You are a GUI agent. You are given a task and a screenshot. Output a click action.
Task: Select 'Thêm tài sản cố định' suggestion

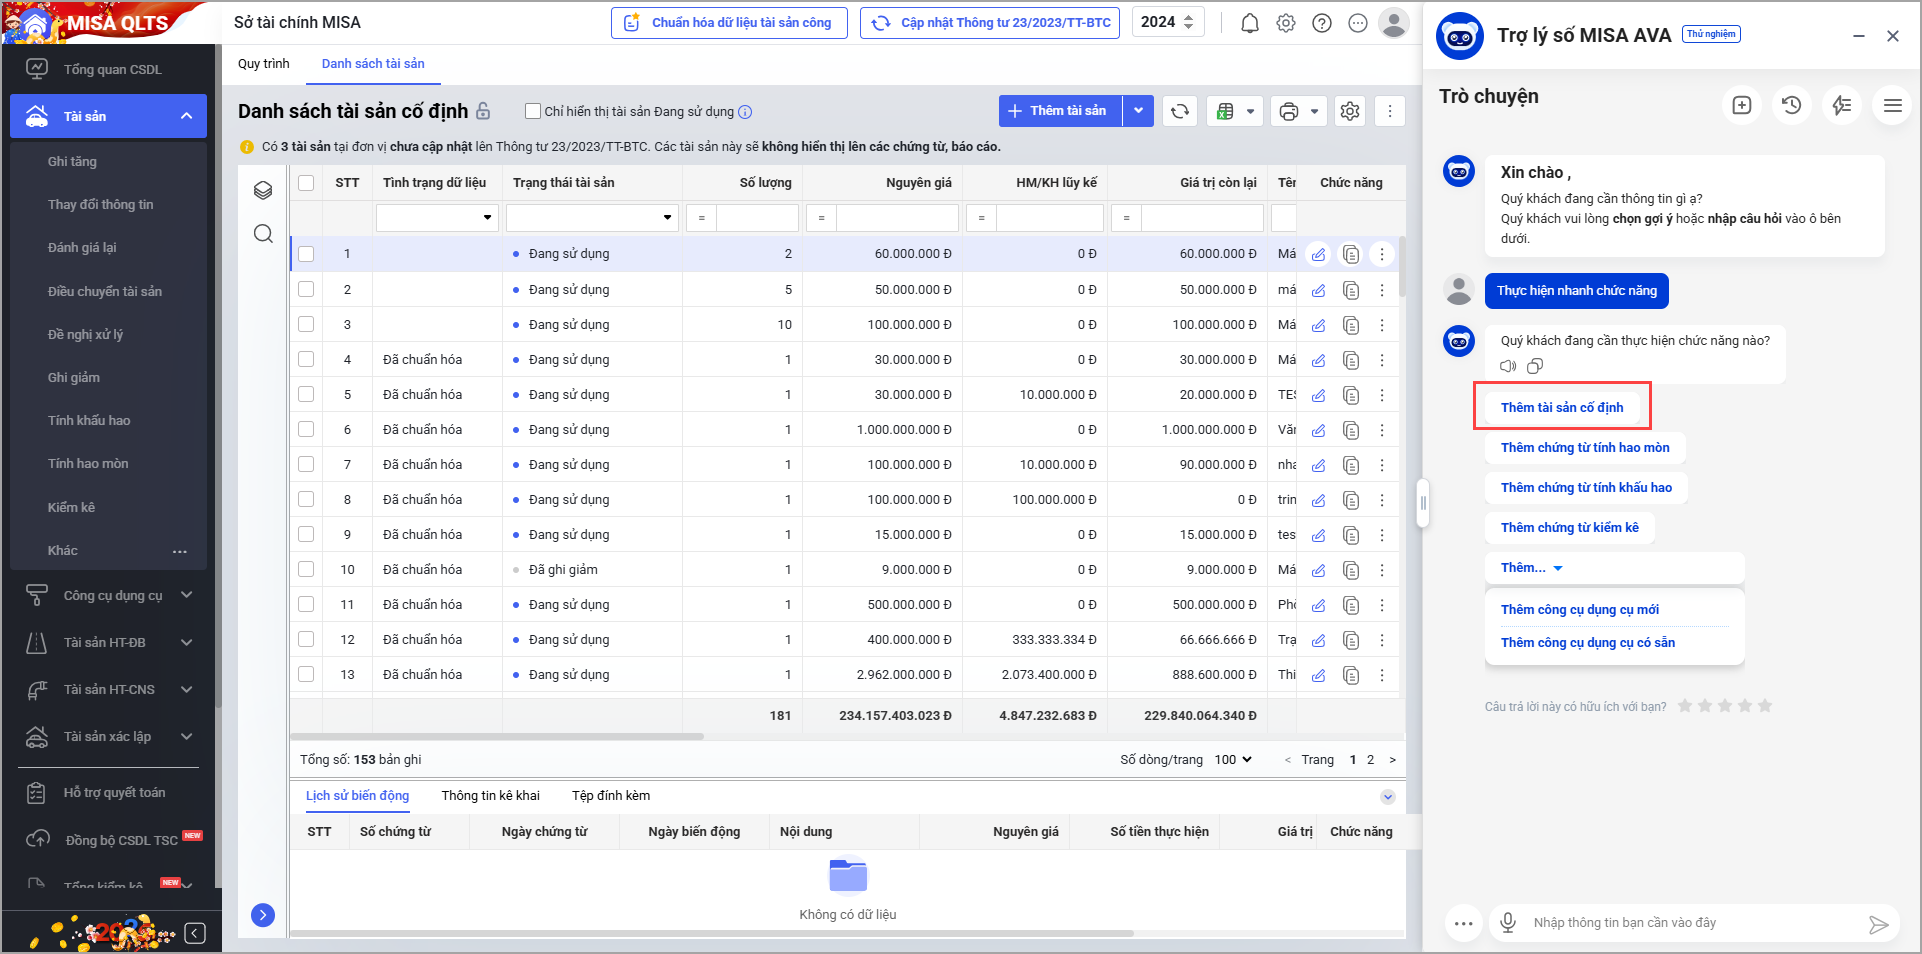[1561, 407]
